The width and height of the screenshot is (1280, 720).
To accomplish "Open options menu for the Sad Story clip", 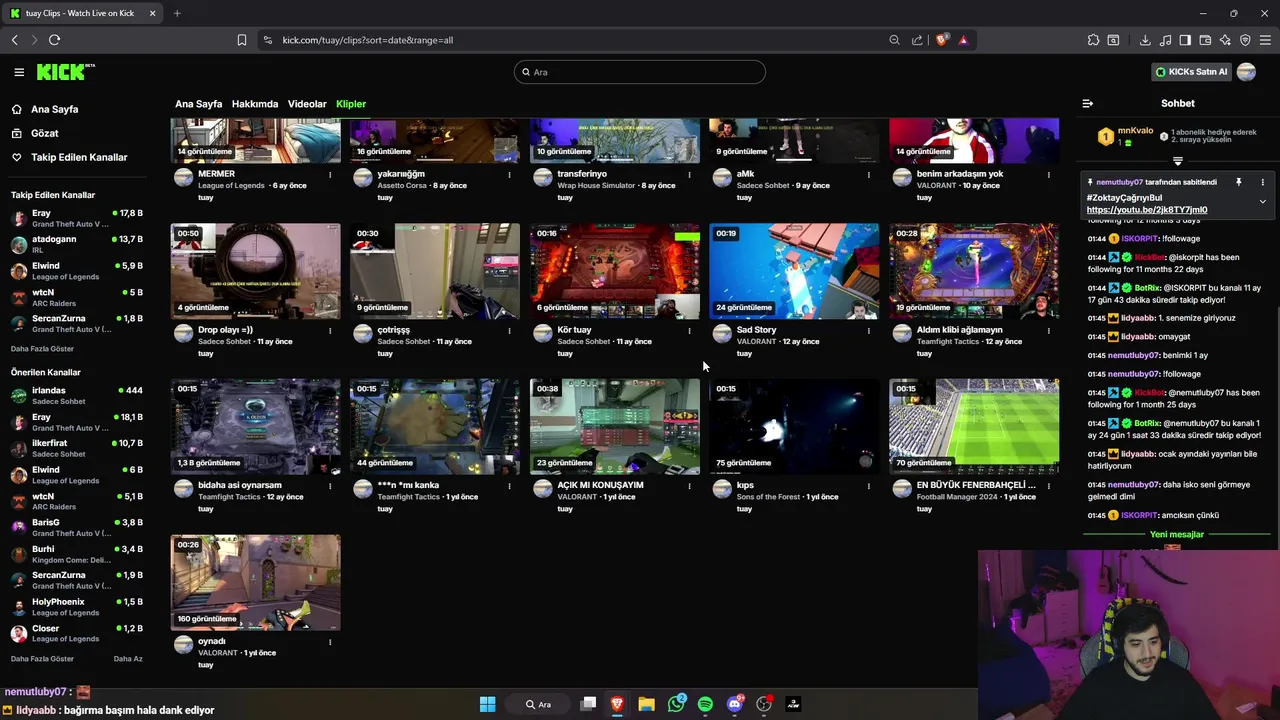I will (868, 330).
